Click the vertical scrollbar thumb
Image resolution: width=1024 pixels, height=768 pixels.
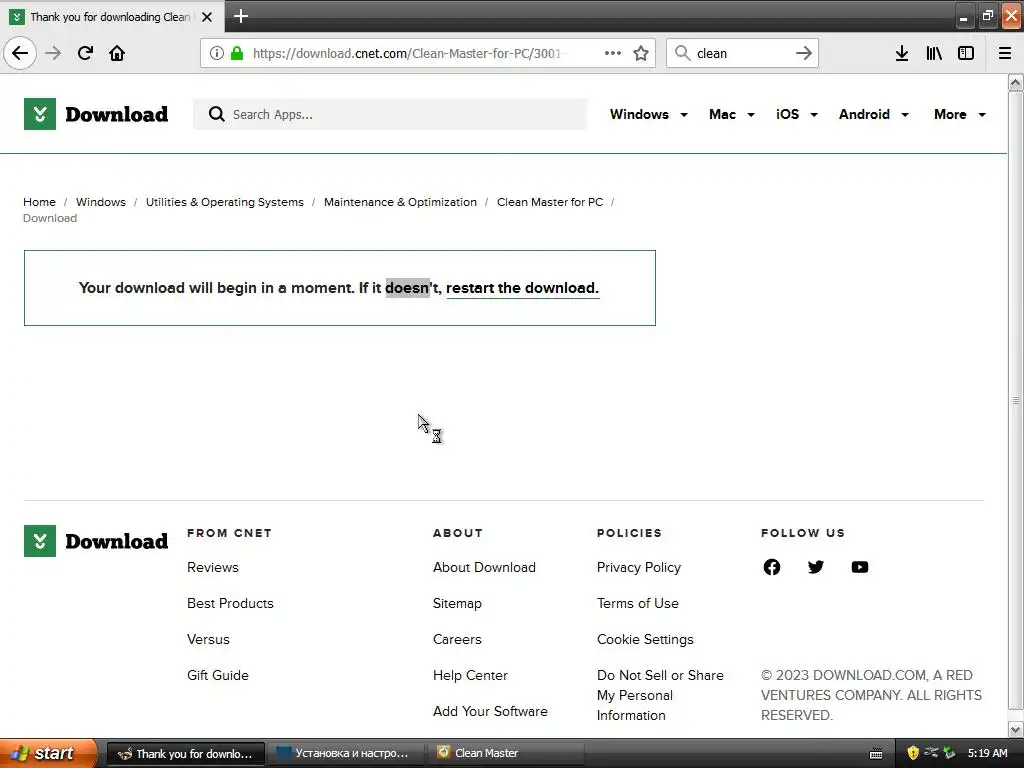(1015, 400)
